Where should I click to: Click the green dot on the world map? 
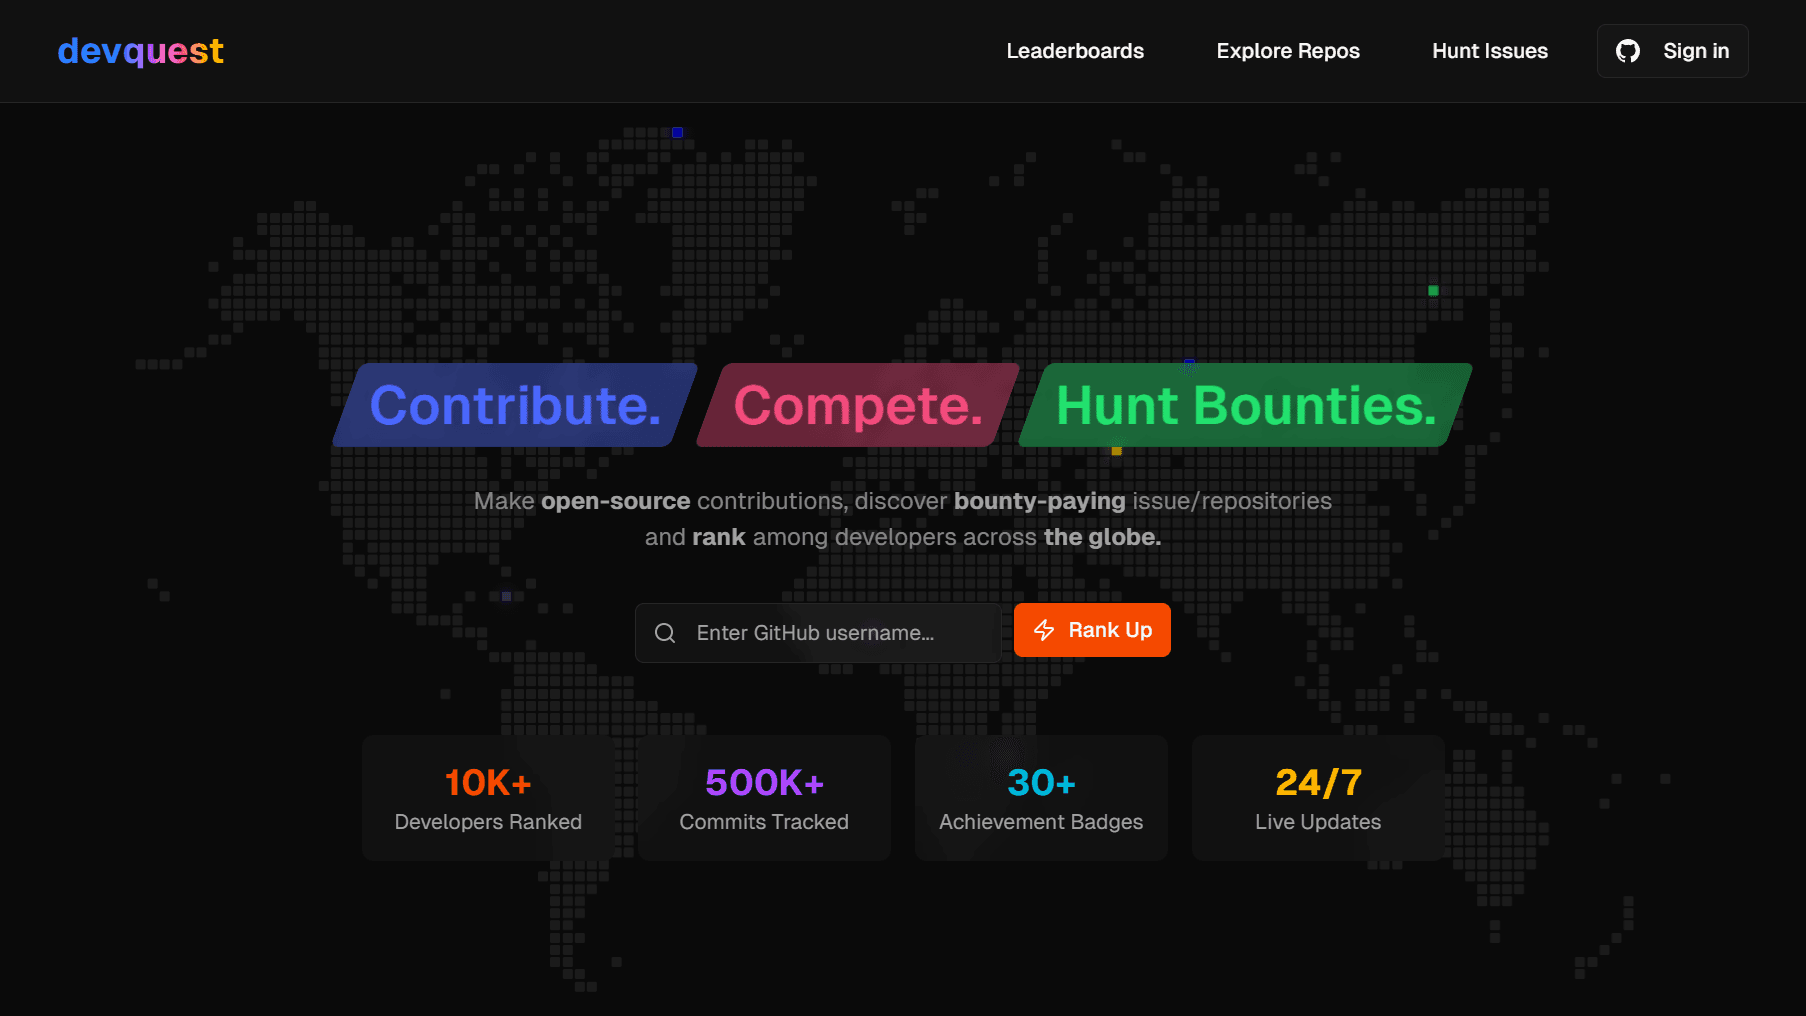pyautogui.click(x=1432, y=290)
